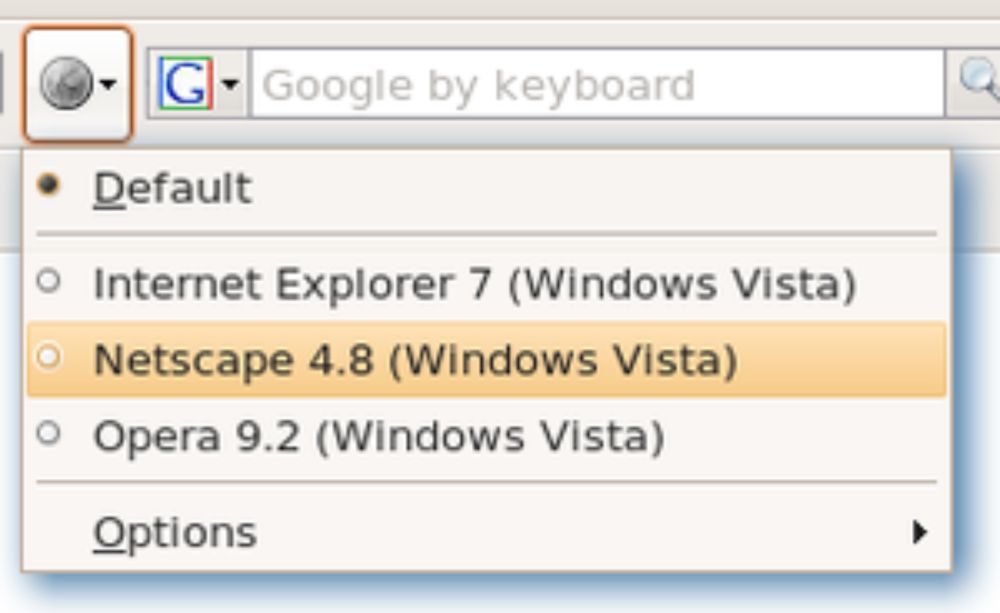1000x613 pixels.
Task: Focus the 'Google by keyboard' search field
Action: point(595,86)
